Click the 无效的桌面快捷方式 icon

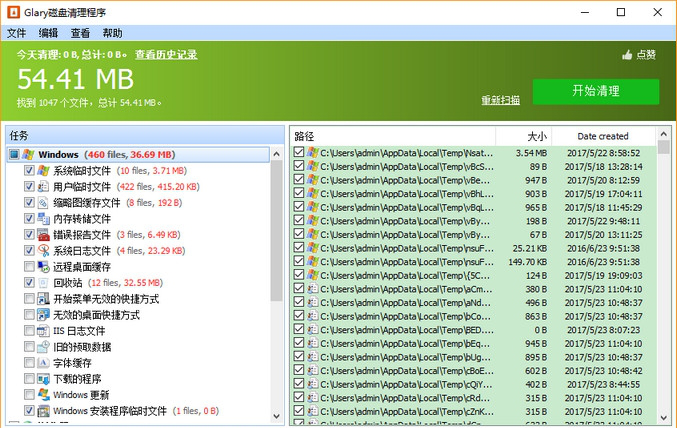(43, 315)
